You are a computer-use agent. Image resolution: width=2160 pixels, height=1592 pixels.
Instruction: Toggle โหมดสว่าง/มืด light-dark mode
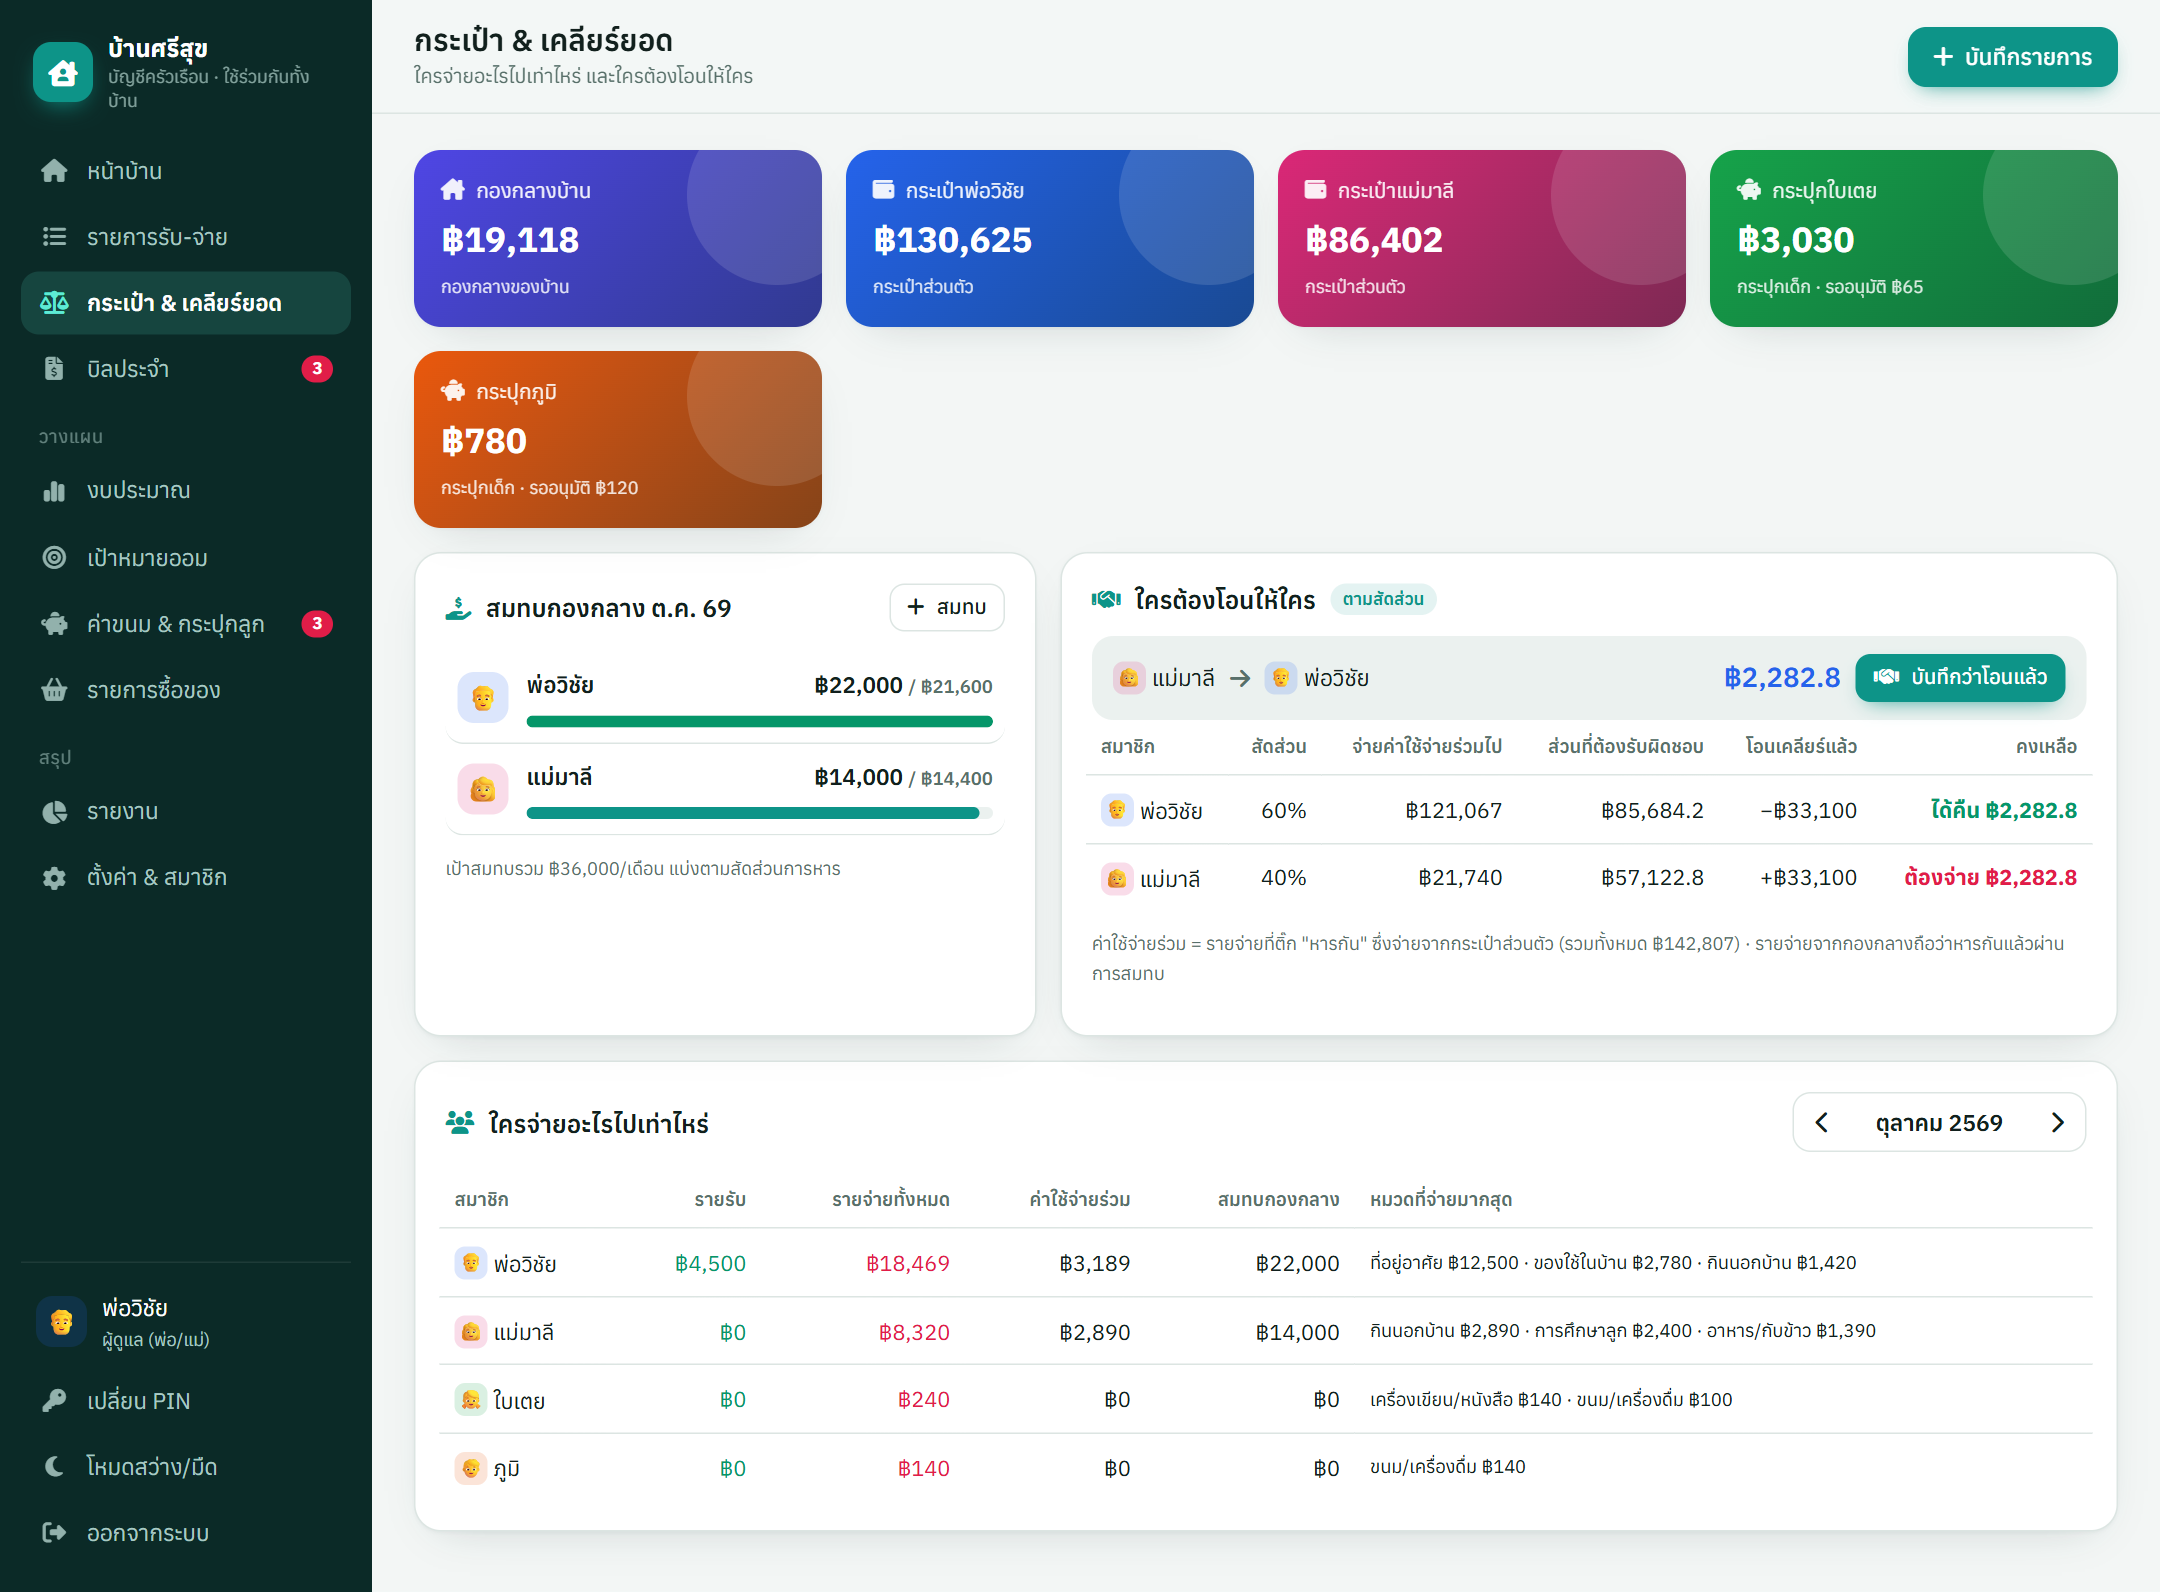coord(185,1467)
